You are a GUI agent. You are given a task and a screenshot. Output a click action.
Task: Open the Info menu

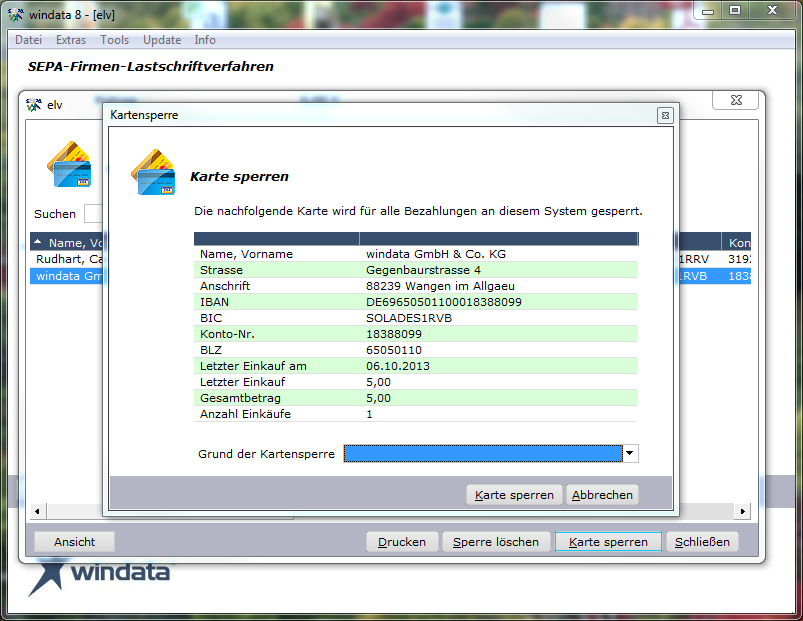pos(205,40)
